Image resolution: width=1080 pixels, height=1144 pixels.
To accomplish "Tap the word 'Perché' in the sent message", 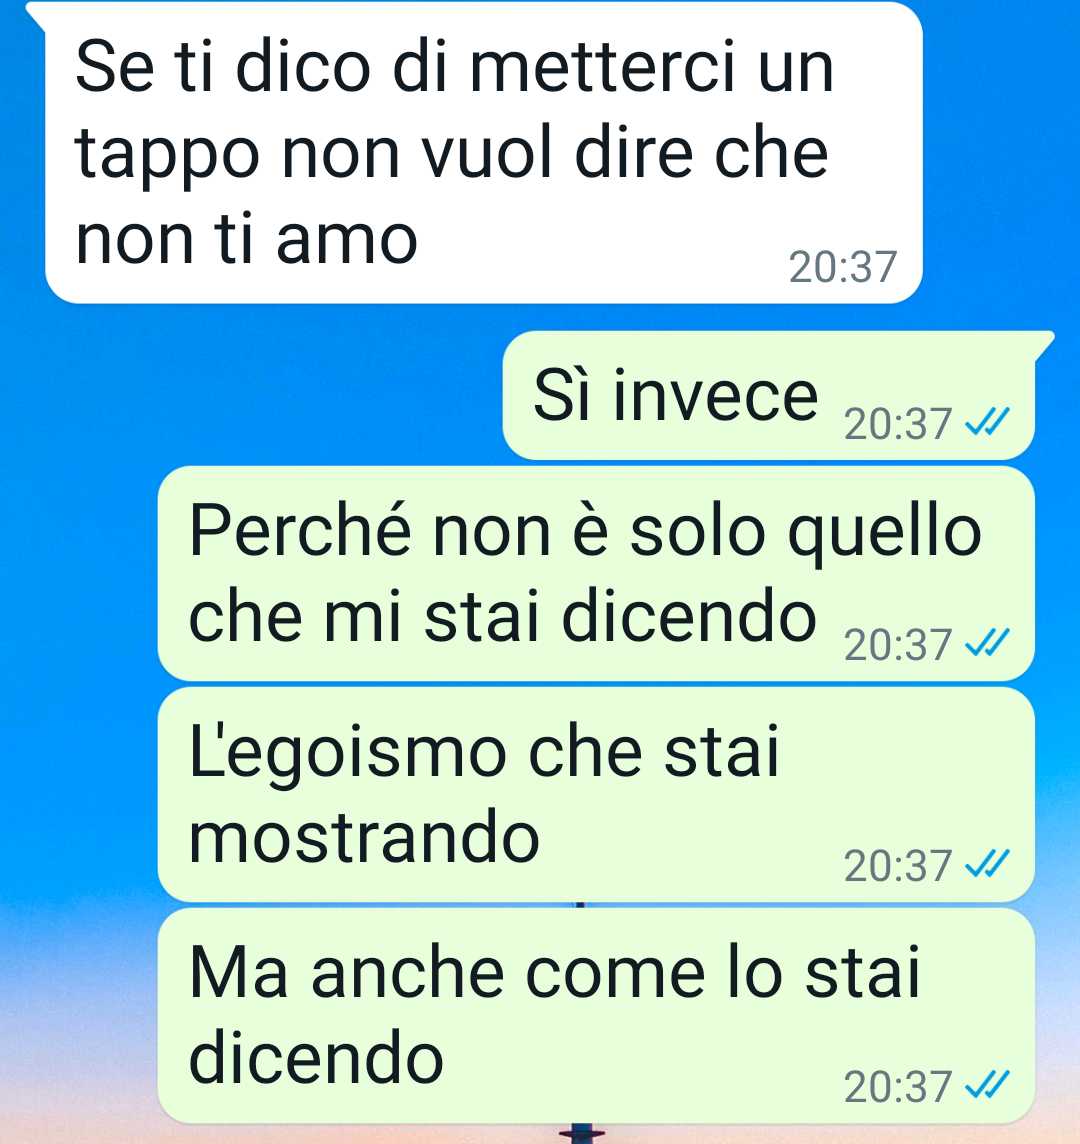I will (300, 531).
